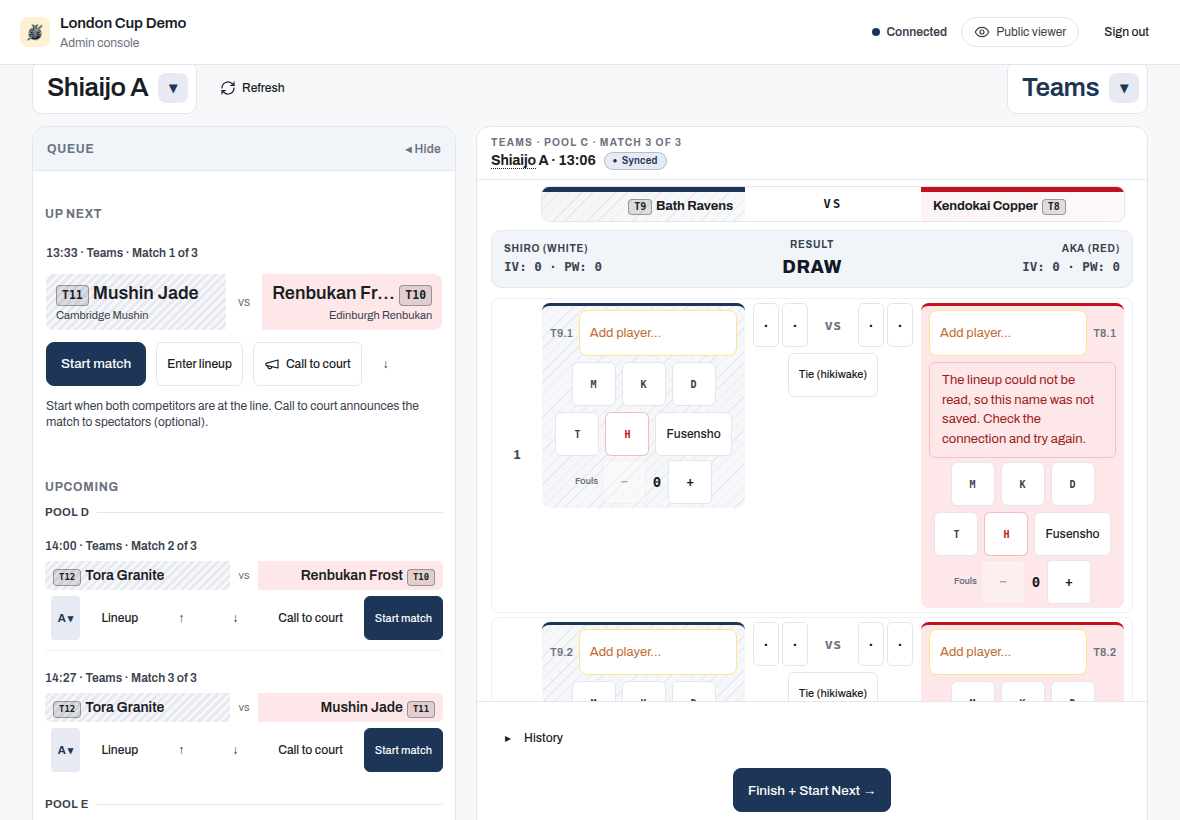The image size is (1180, 820).
Task: Move the up-next match down in queue
Action: click(385, 364)
